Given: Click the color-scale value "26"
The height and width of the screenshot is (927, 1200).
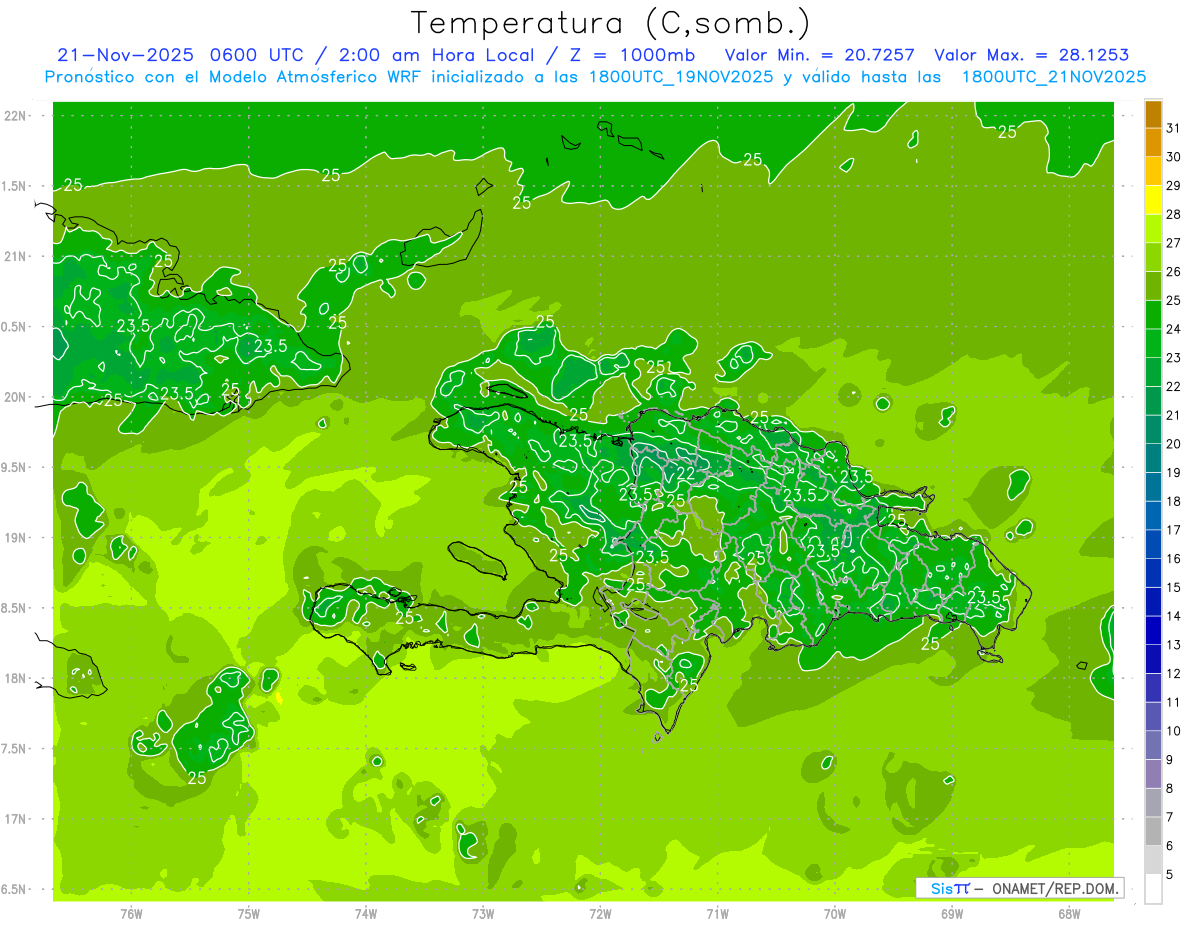Looking at the screenshot, I should (1174, 272).
